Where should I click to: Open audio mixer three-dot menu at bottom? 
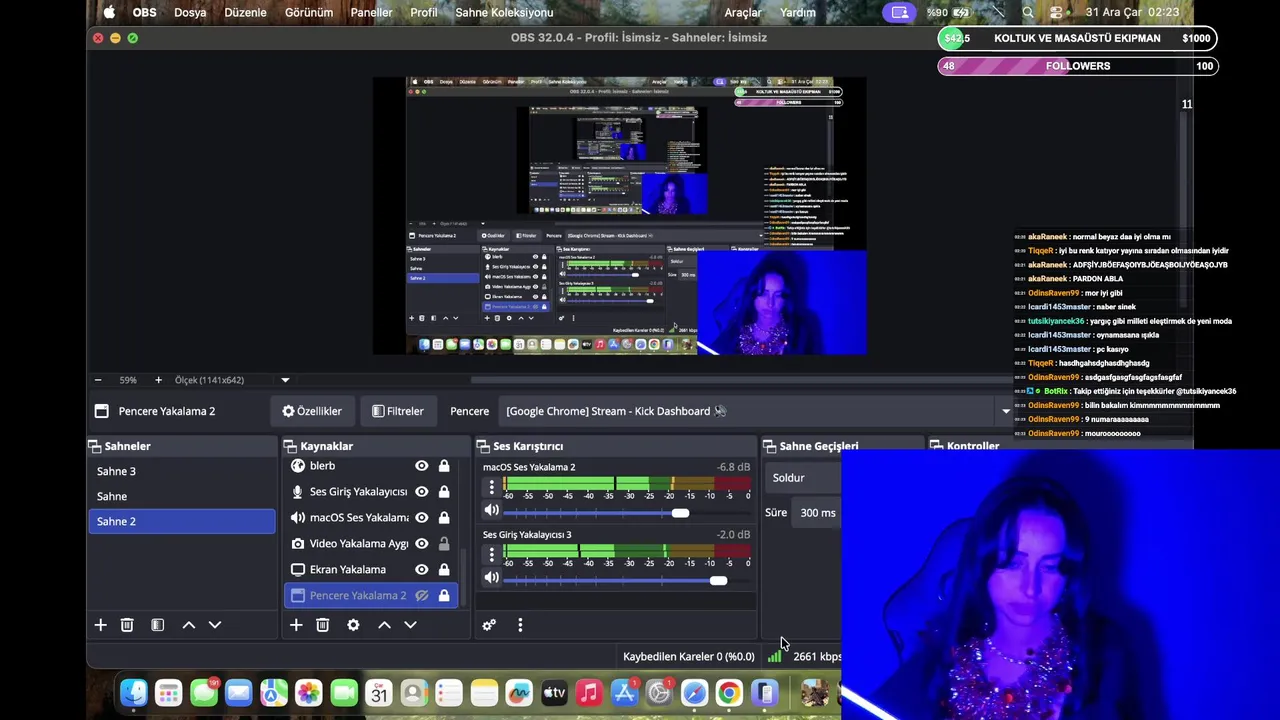click(x=520, y=625)
